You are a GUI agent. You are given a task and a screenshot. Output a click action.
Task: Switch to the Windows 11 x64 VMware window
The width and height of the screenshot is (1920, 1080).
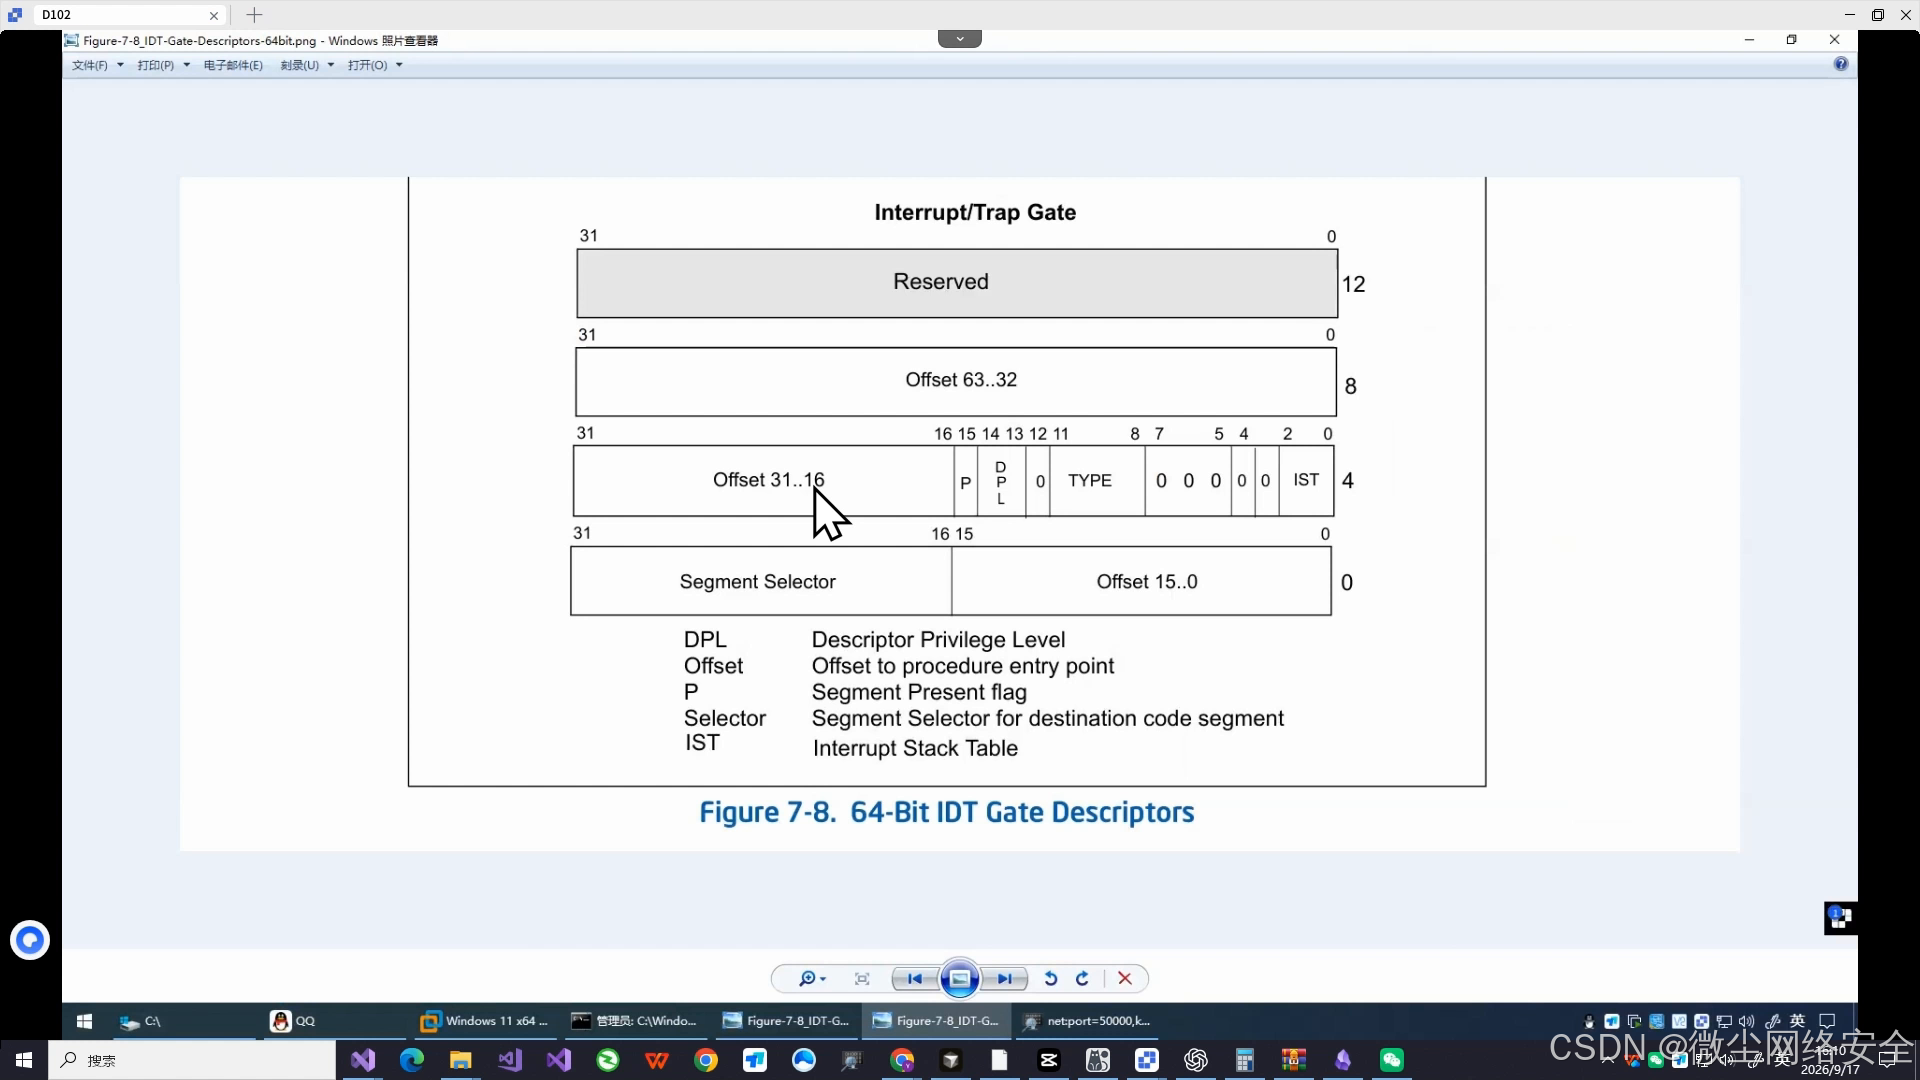tap(486, 1021)
